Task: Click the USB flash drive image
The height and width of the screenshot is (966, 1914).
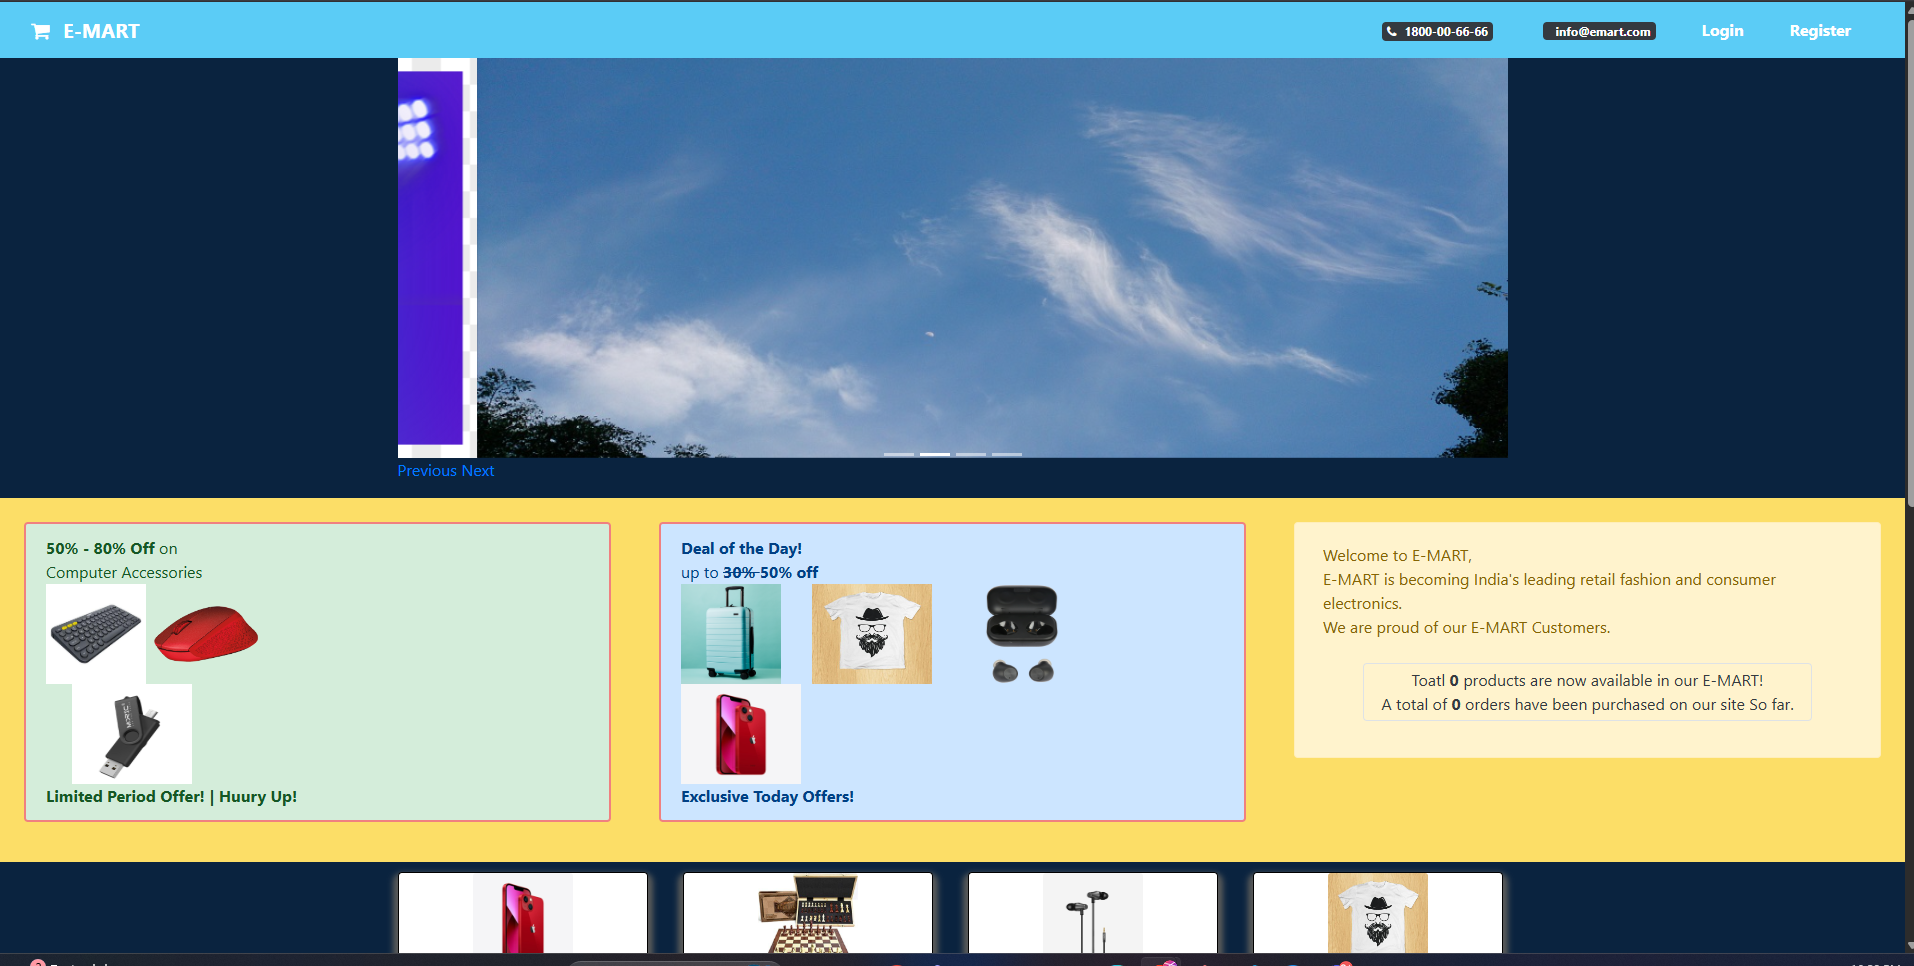Action: click(131, 734)
